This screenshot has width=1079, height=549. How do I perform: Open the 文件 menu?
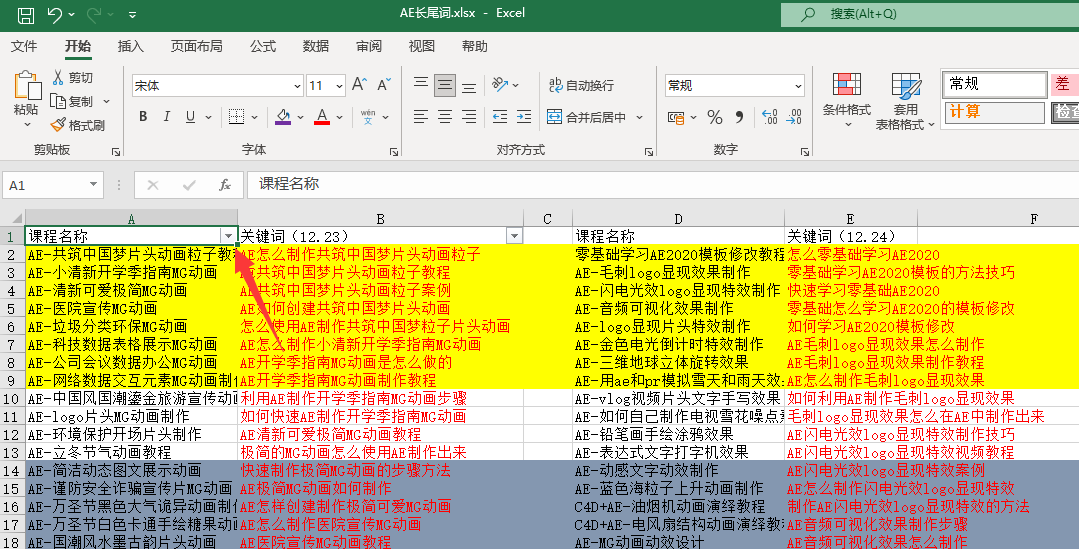24,46
